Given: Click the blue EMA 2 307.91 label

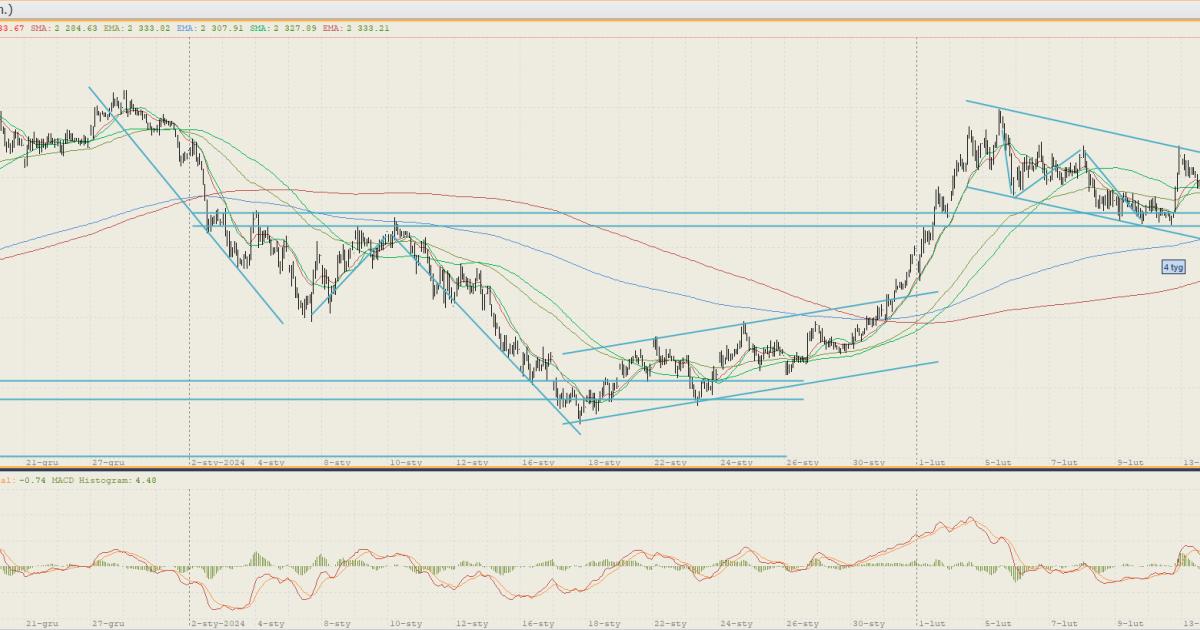Looking at the screenshot, I should (x=213, y=28).
